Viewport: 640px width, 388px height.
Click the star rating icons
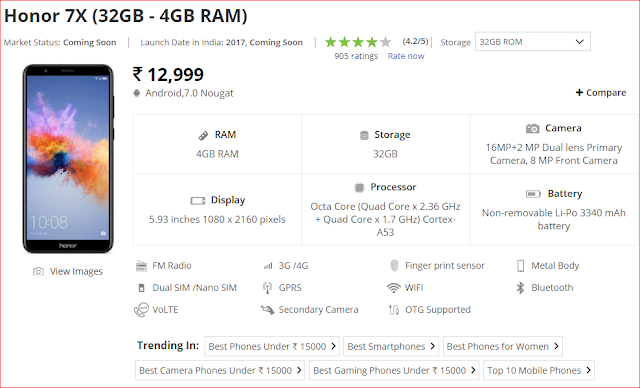[358, 42]
